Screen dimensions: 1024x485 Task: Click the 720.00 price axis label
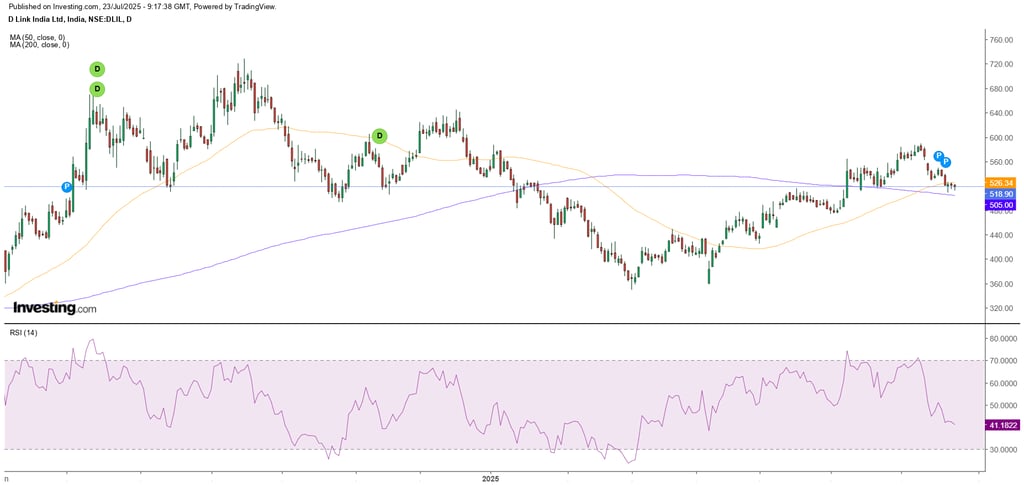pos(1000,65)
